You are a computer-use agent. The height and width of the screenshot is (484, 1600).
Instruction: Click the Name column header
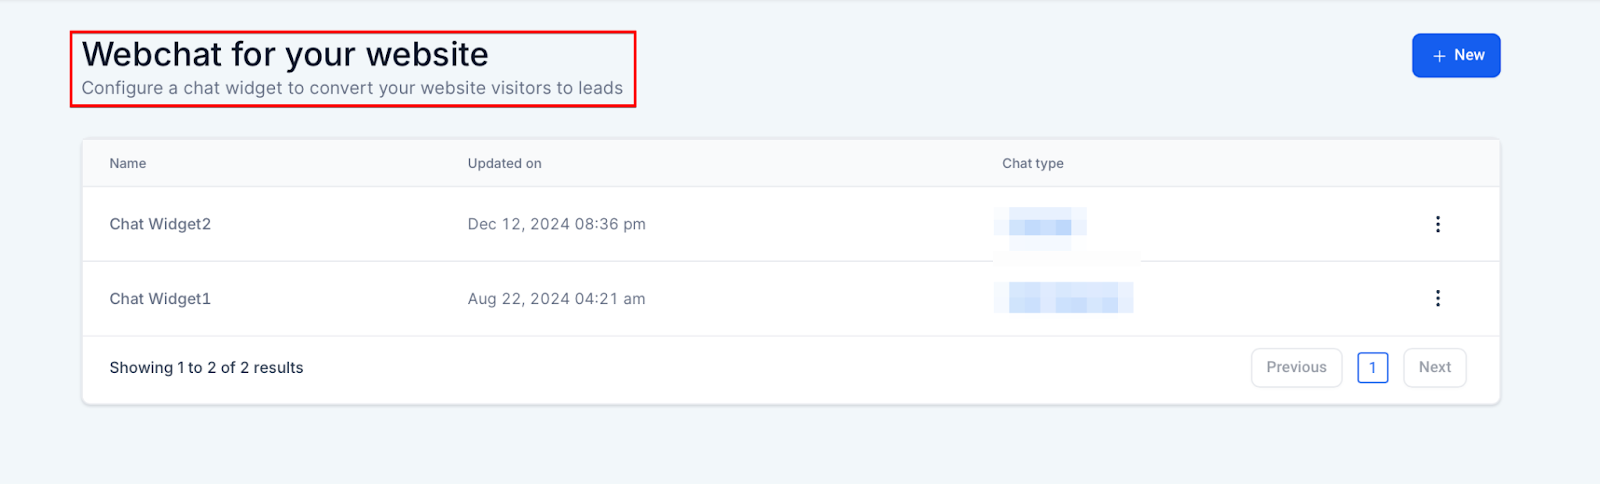click(x=128, y=163)
